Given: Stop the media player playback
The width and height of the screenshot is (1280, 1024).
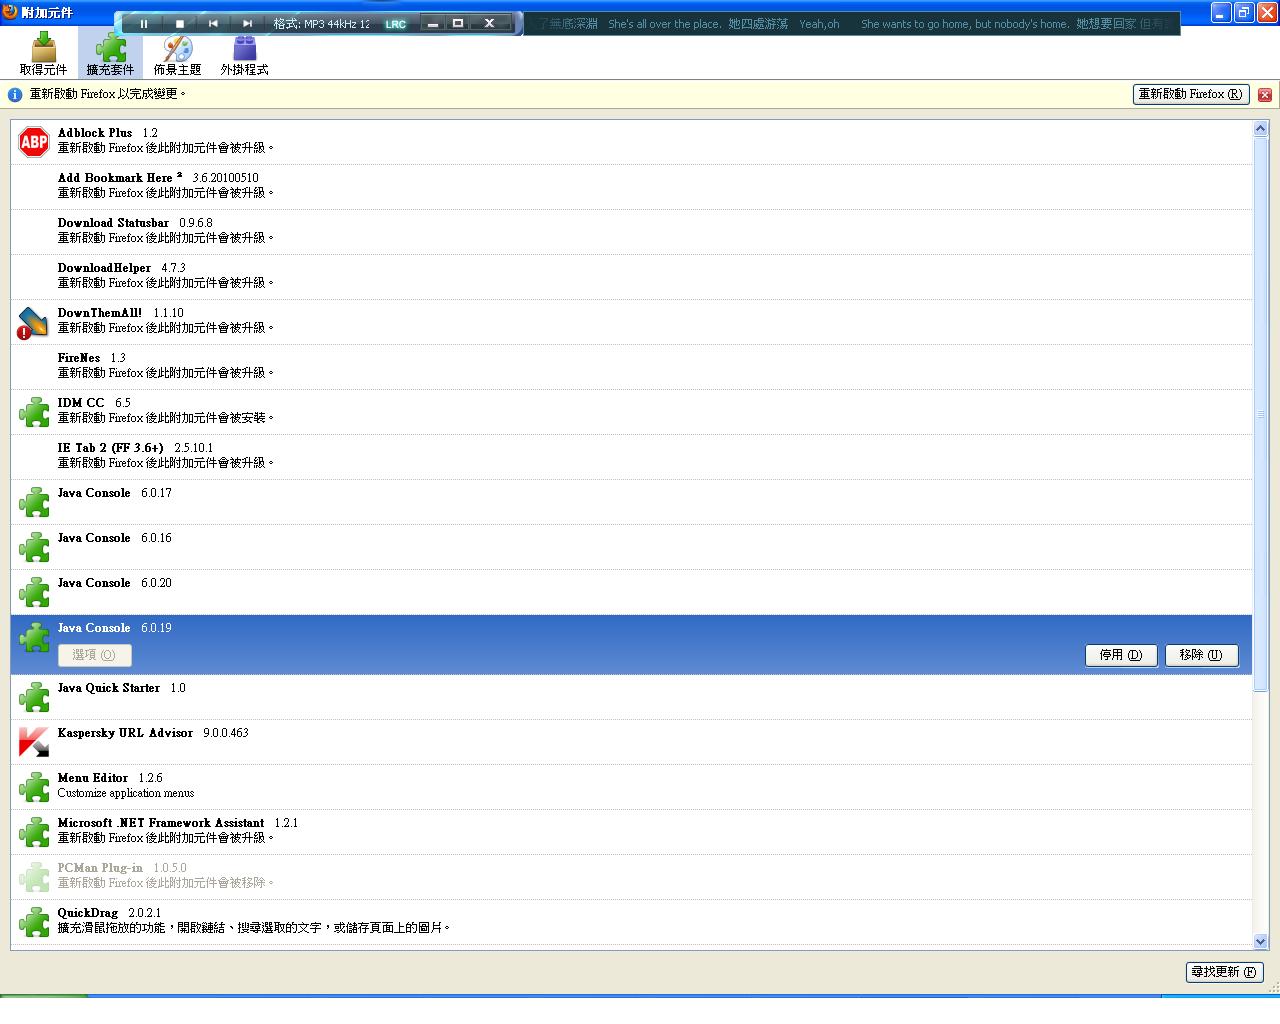Looking at the screenshot, I should pos(180,23).
